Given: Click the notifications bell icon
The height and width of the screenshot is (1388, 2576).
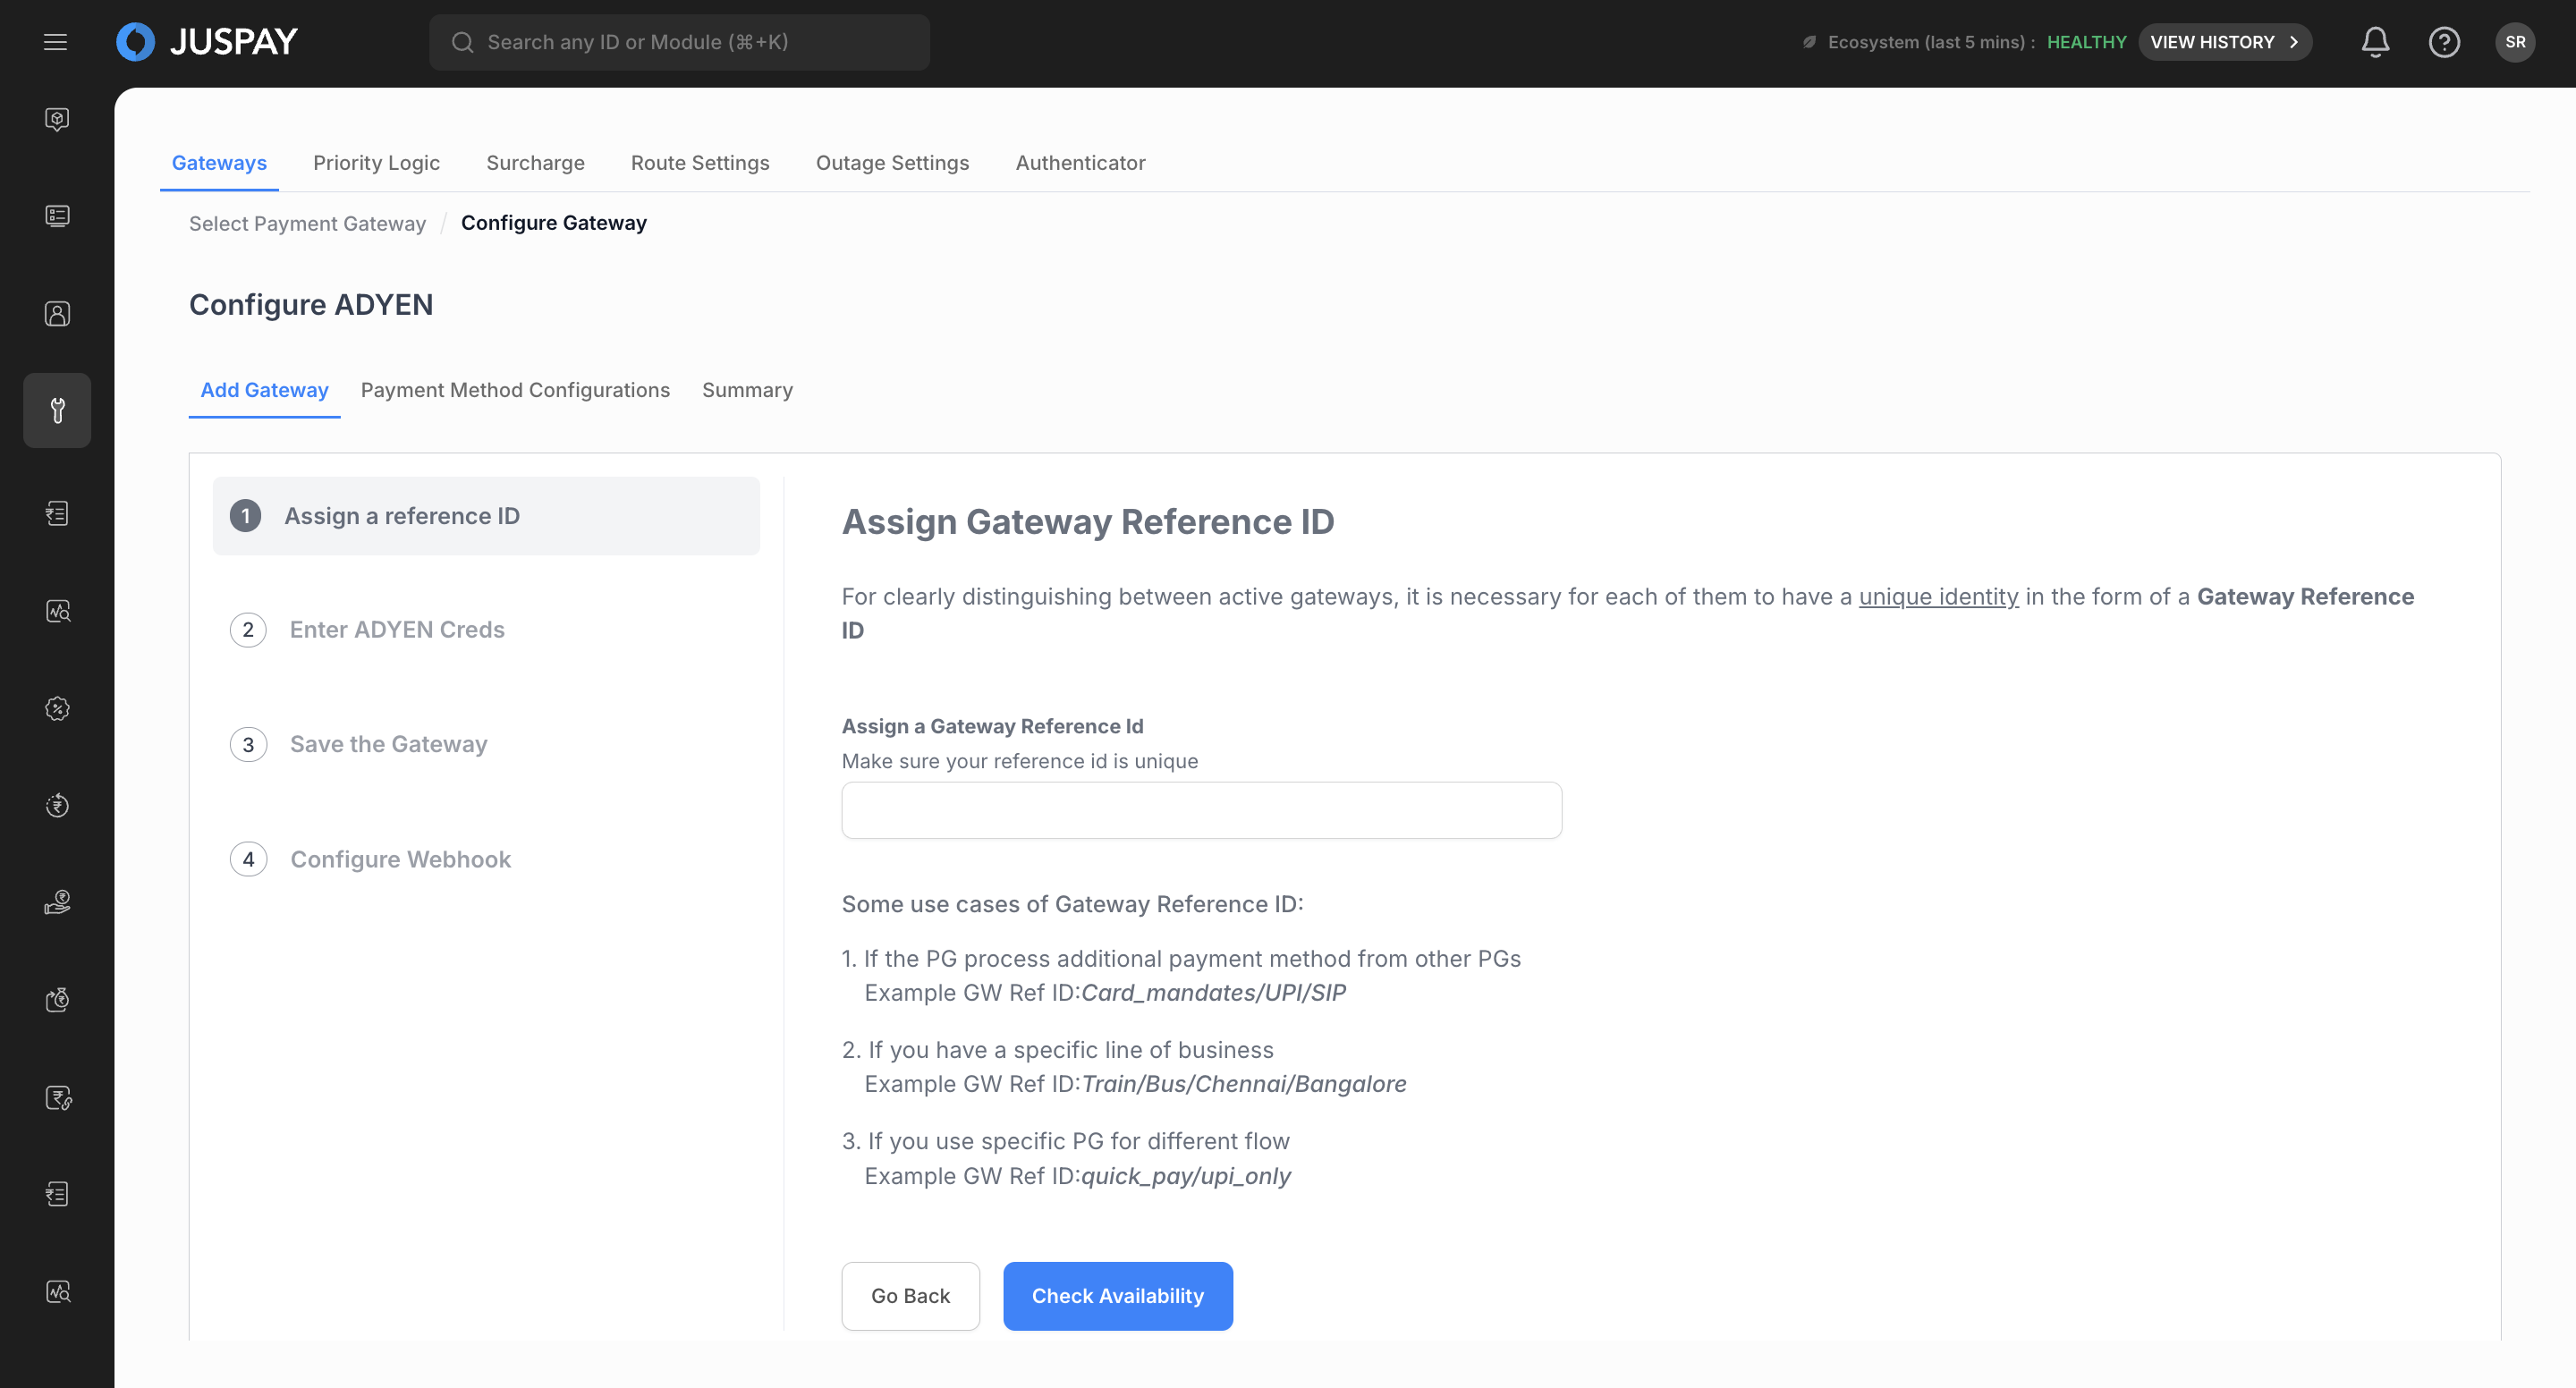Looking at the screenshot, I should tap(2375, 42).
